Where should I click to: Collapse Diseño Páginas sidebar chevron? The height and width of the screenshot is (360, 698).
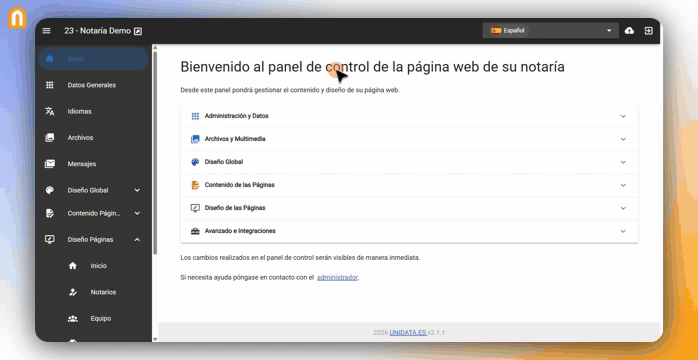[x=137, y=239]
